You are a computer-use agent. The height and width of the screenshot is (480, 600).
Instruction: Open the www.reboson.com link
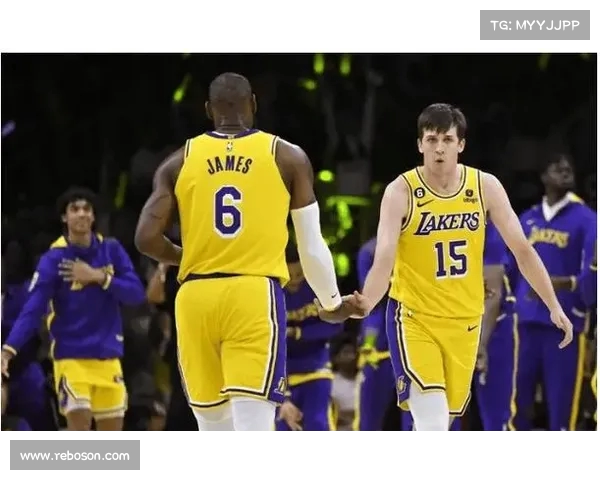tap(75, 455)
